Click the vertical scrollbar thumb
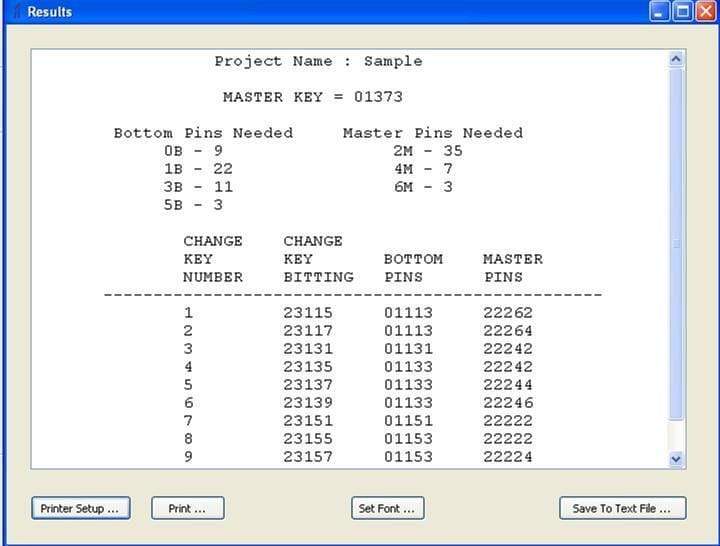This screenshot has width=720, height=546. tap(676, 245)
